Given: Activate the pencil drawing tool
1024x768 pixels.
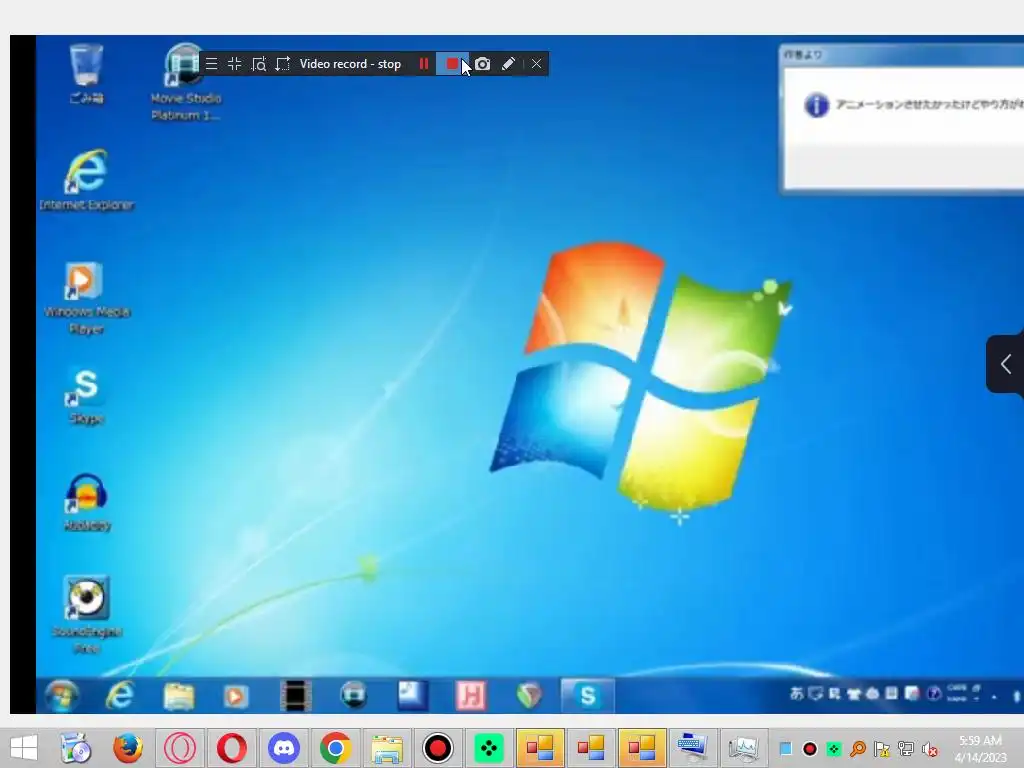Looking at the screenshot, I should click(x=508, y=64).
